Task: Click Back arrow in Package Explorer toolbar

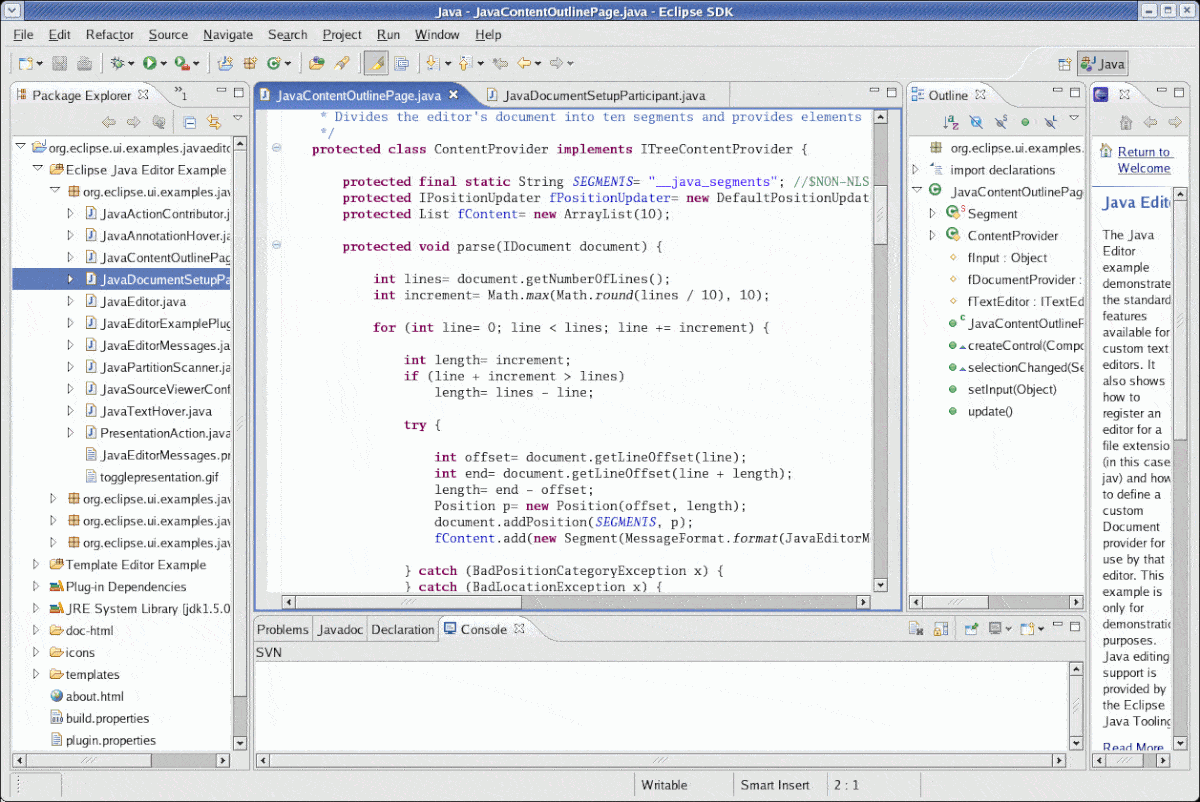Action: click(109, 122)
